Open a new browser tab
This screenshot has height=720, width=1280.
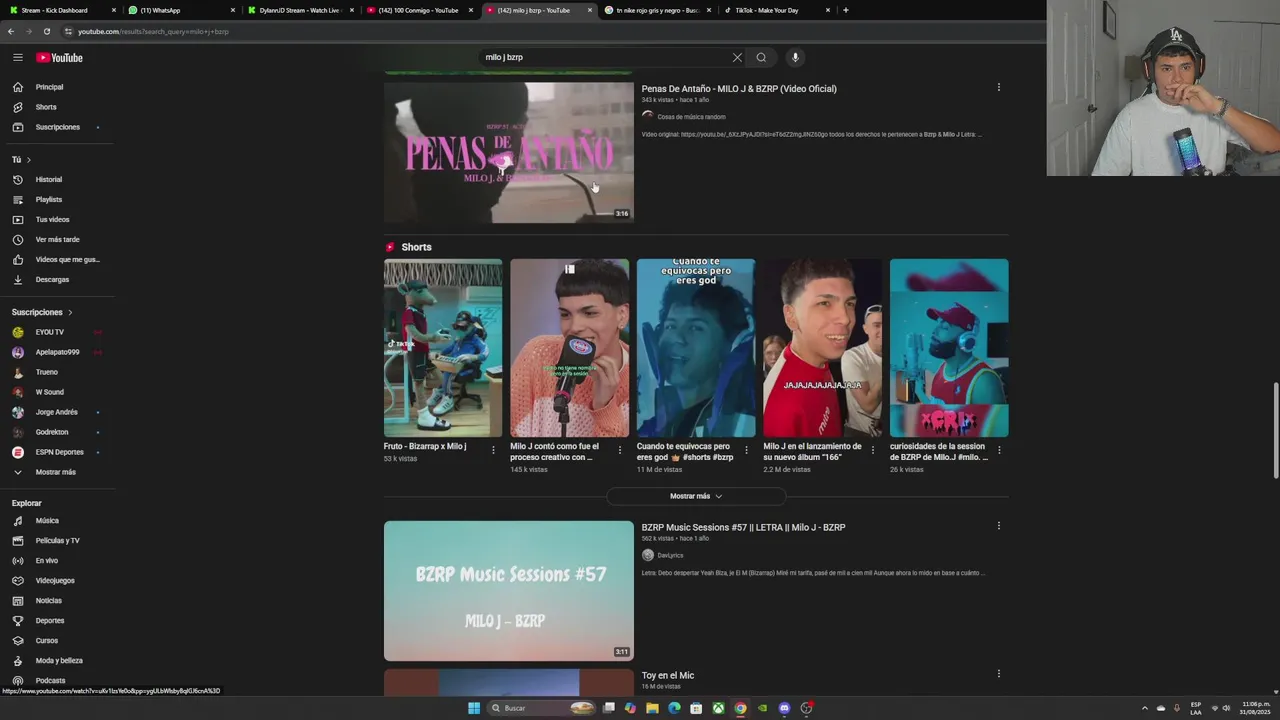tap(846, 10)
